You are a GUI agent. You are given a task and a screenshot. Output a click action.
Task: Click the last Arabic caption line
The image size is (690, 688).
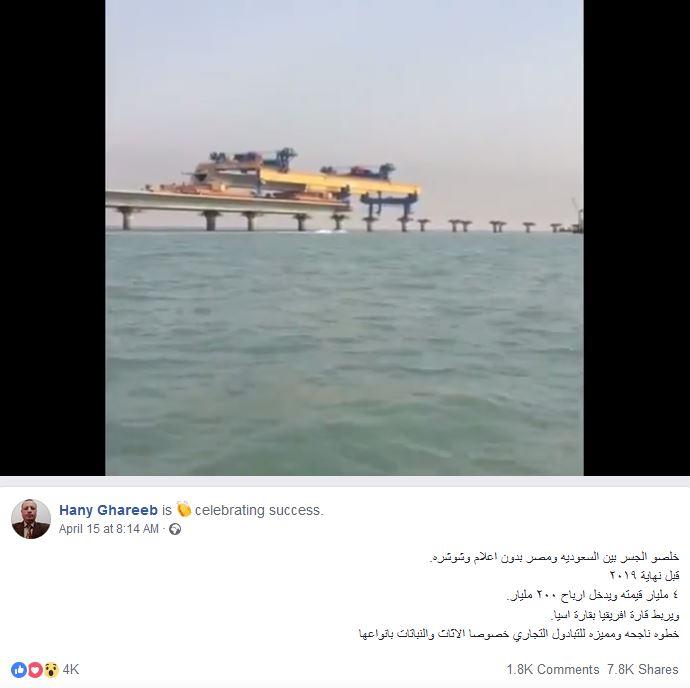tap(519, 634)
